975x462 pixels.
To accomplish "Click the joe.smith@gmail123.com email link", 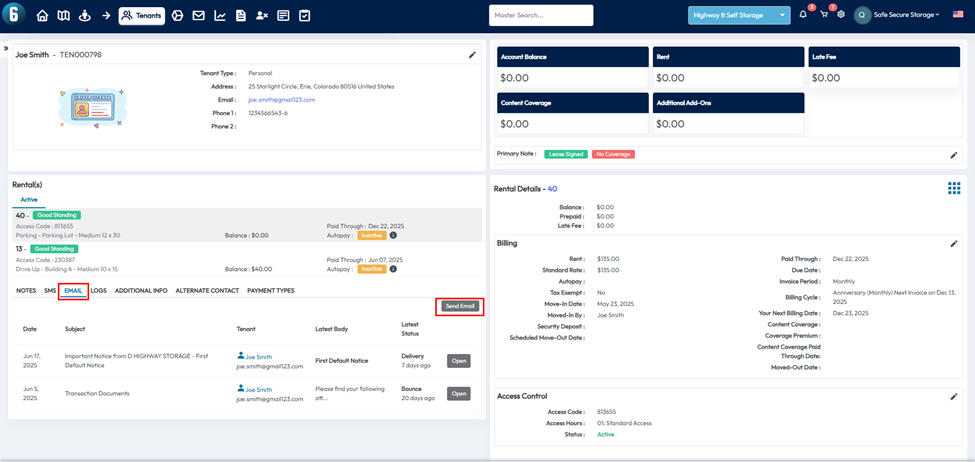I will [x=281, y=100].
